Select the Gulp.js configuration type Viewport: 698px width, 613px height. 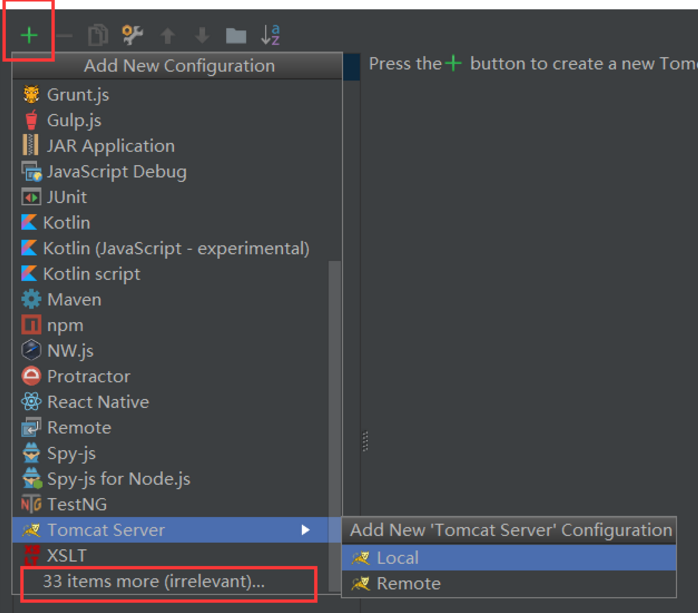tap(177, 121)
